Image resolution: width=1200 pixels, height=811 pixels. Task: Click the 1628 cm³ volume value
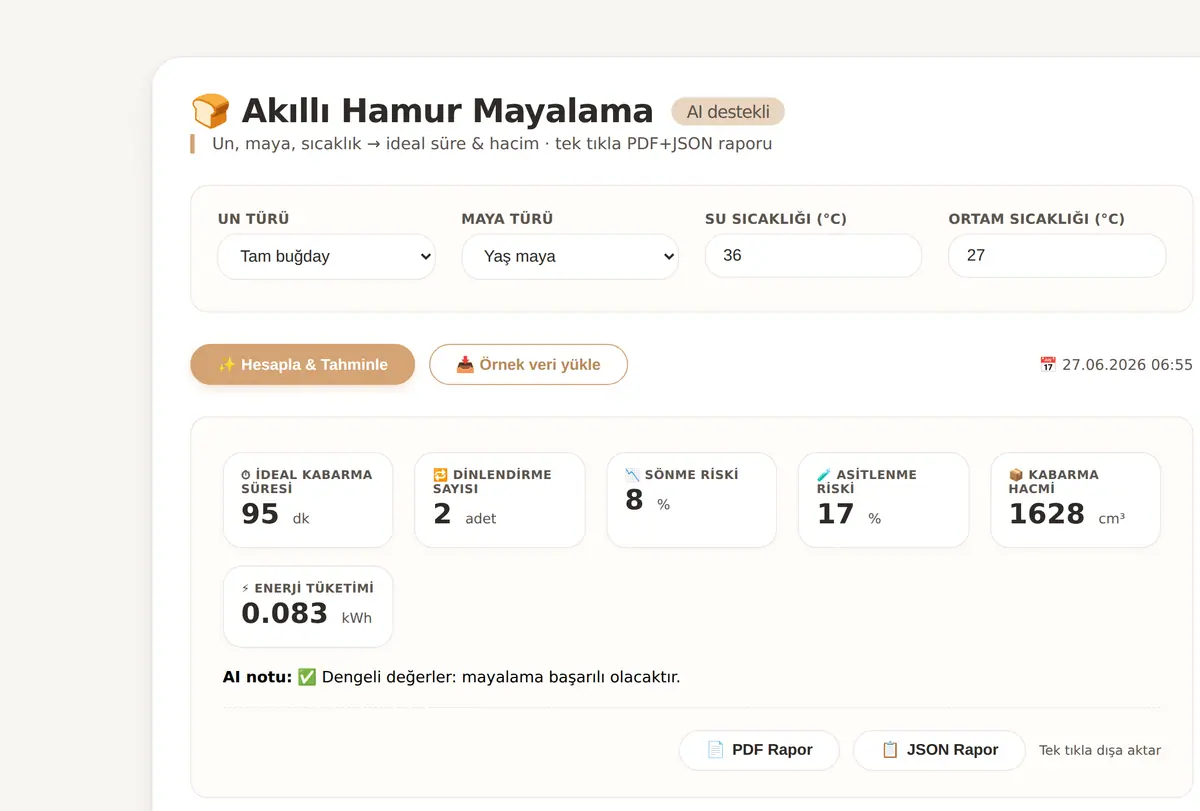(x=1067, y=514)
